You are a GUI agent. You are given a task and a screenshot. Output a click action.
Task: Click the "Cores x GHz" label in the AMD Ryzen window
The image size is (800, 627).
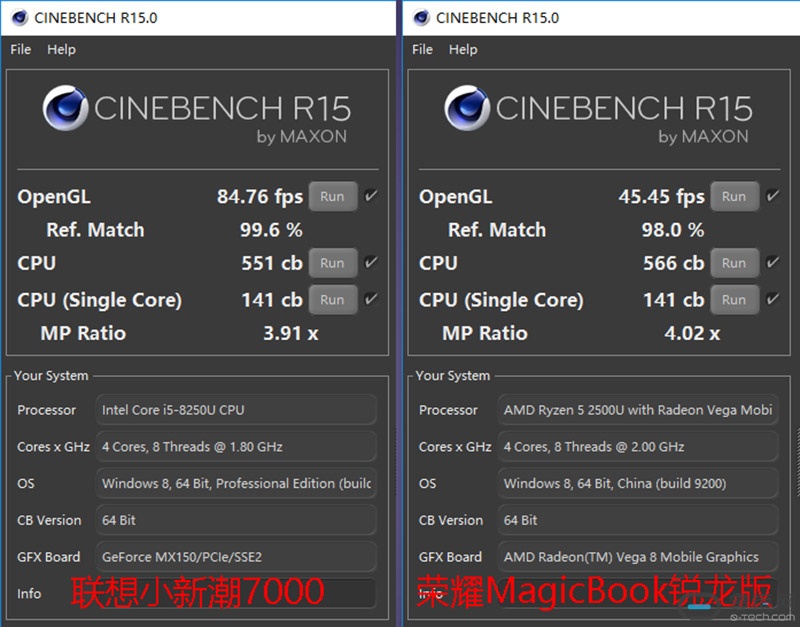click(x=455, y=447)
